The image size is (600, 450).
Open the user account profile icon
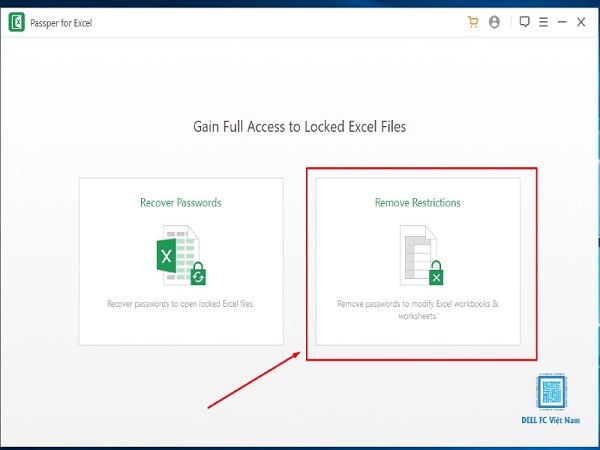494,22
